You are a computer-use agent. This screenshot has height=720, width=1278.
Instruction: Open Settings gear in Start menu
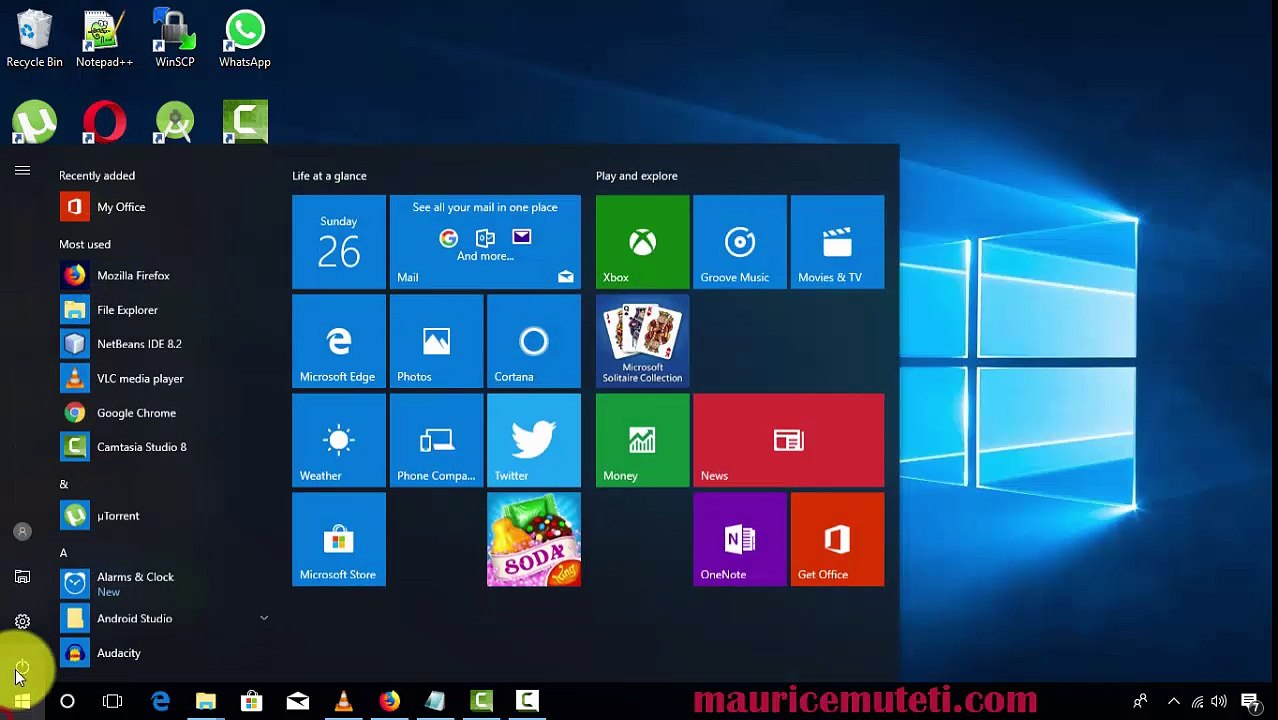(22, 621)
